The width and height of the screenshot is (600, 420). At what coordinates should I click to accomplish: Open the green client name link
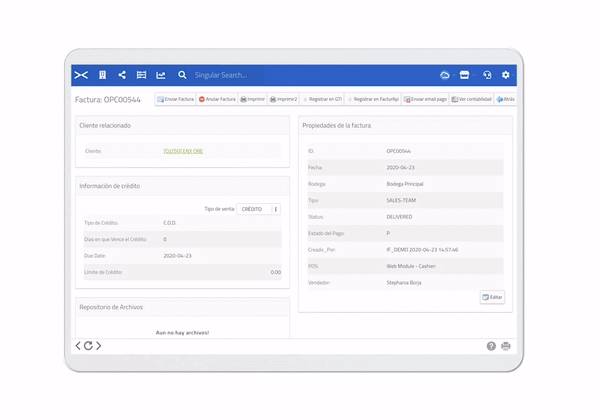[x=183, y=151]
